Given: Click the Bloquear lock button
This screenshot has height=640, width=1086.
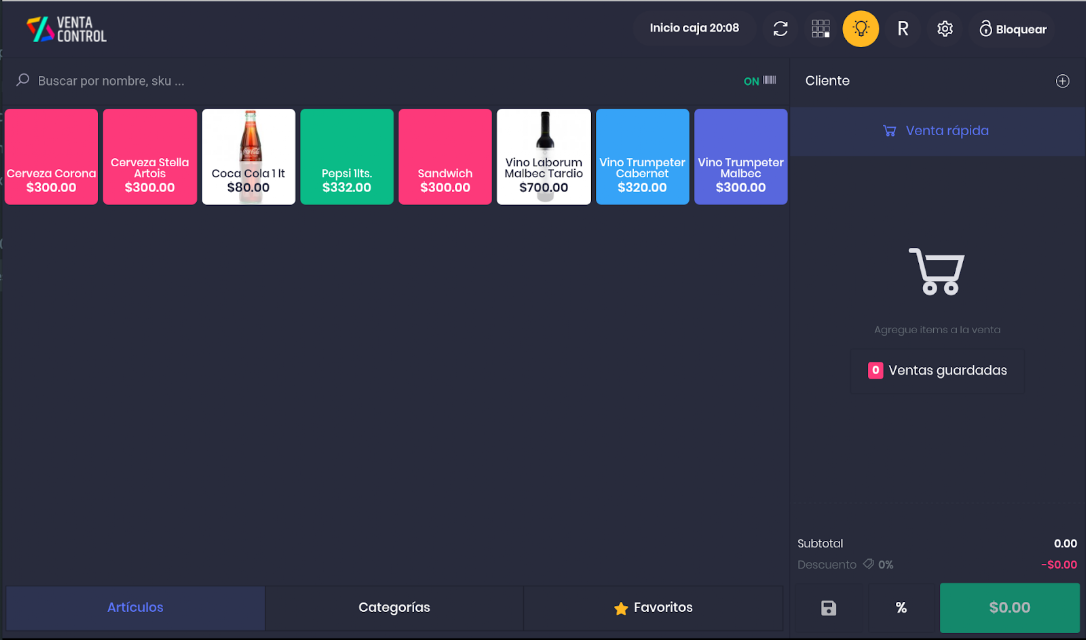Looking at the screenshot, I should pyautogui.click(x=1012, y=29).
